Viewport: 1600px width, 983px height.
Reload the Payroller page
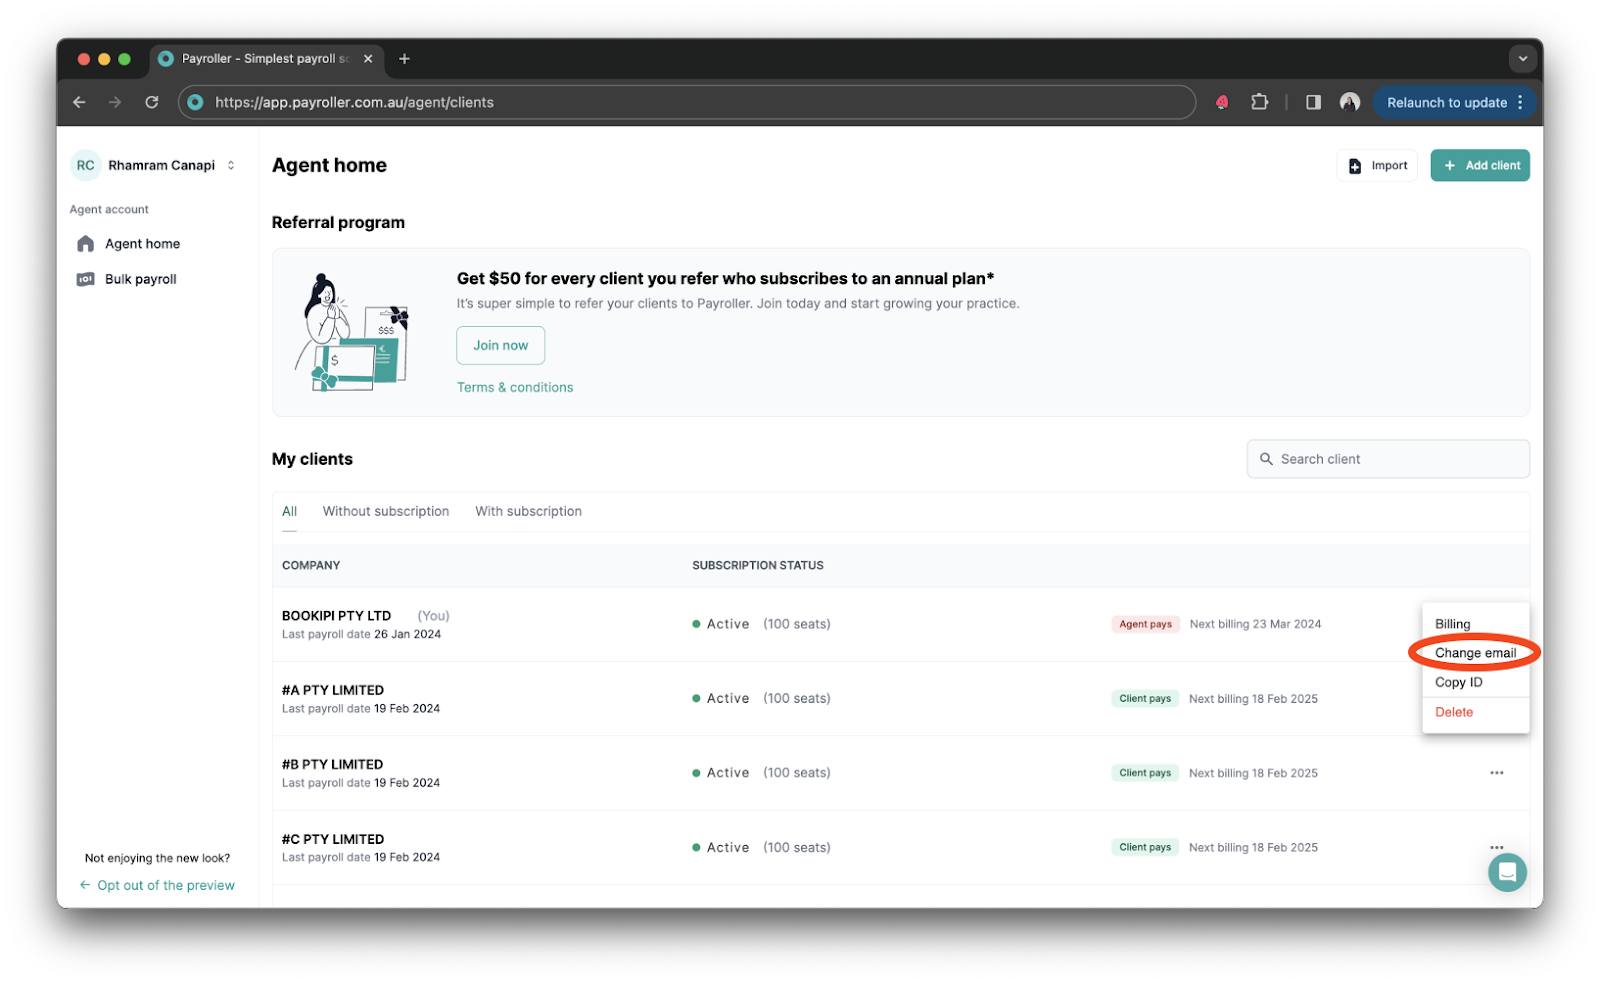152,102
